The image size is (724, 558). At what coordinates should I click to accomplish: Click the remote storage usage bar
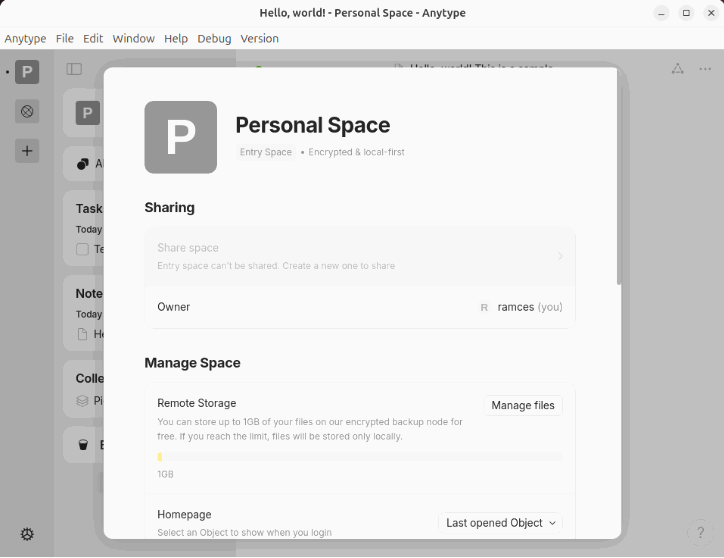tap(360, 457)
